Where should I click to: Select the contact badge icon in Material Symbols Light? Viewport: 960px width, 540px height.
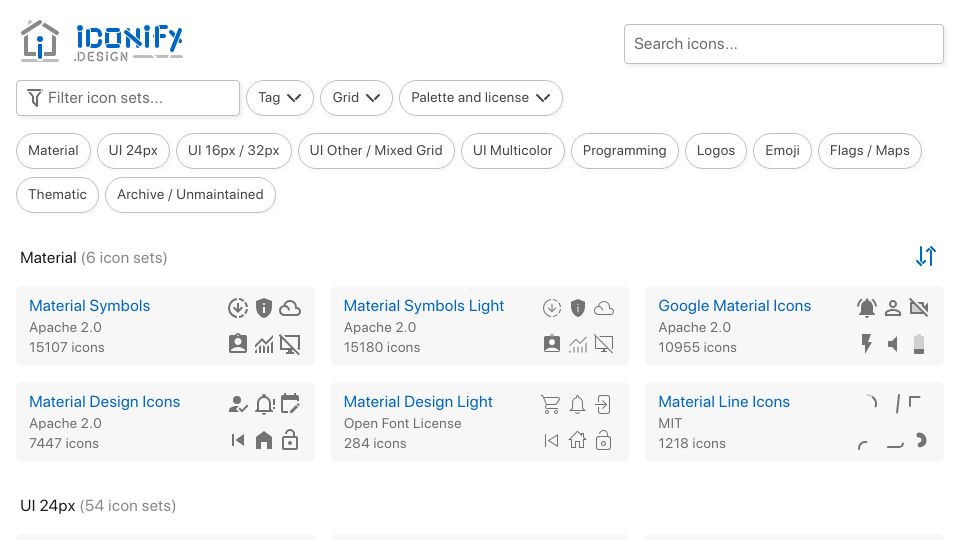552,344
